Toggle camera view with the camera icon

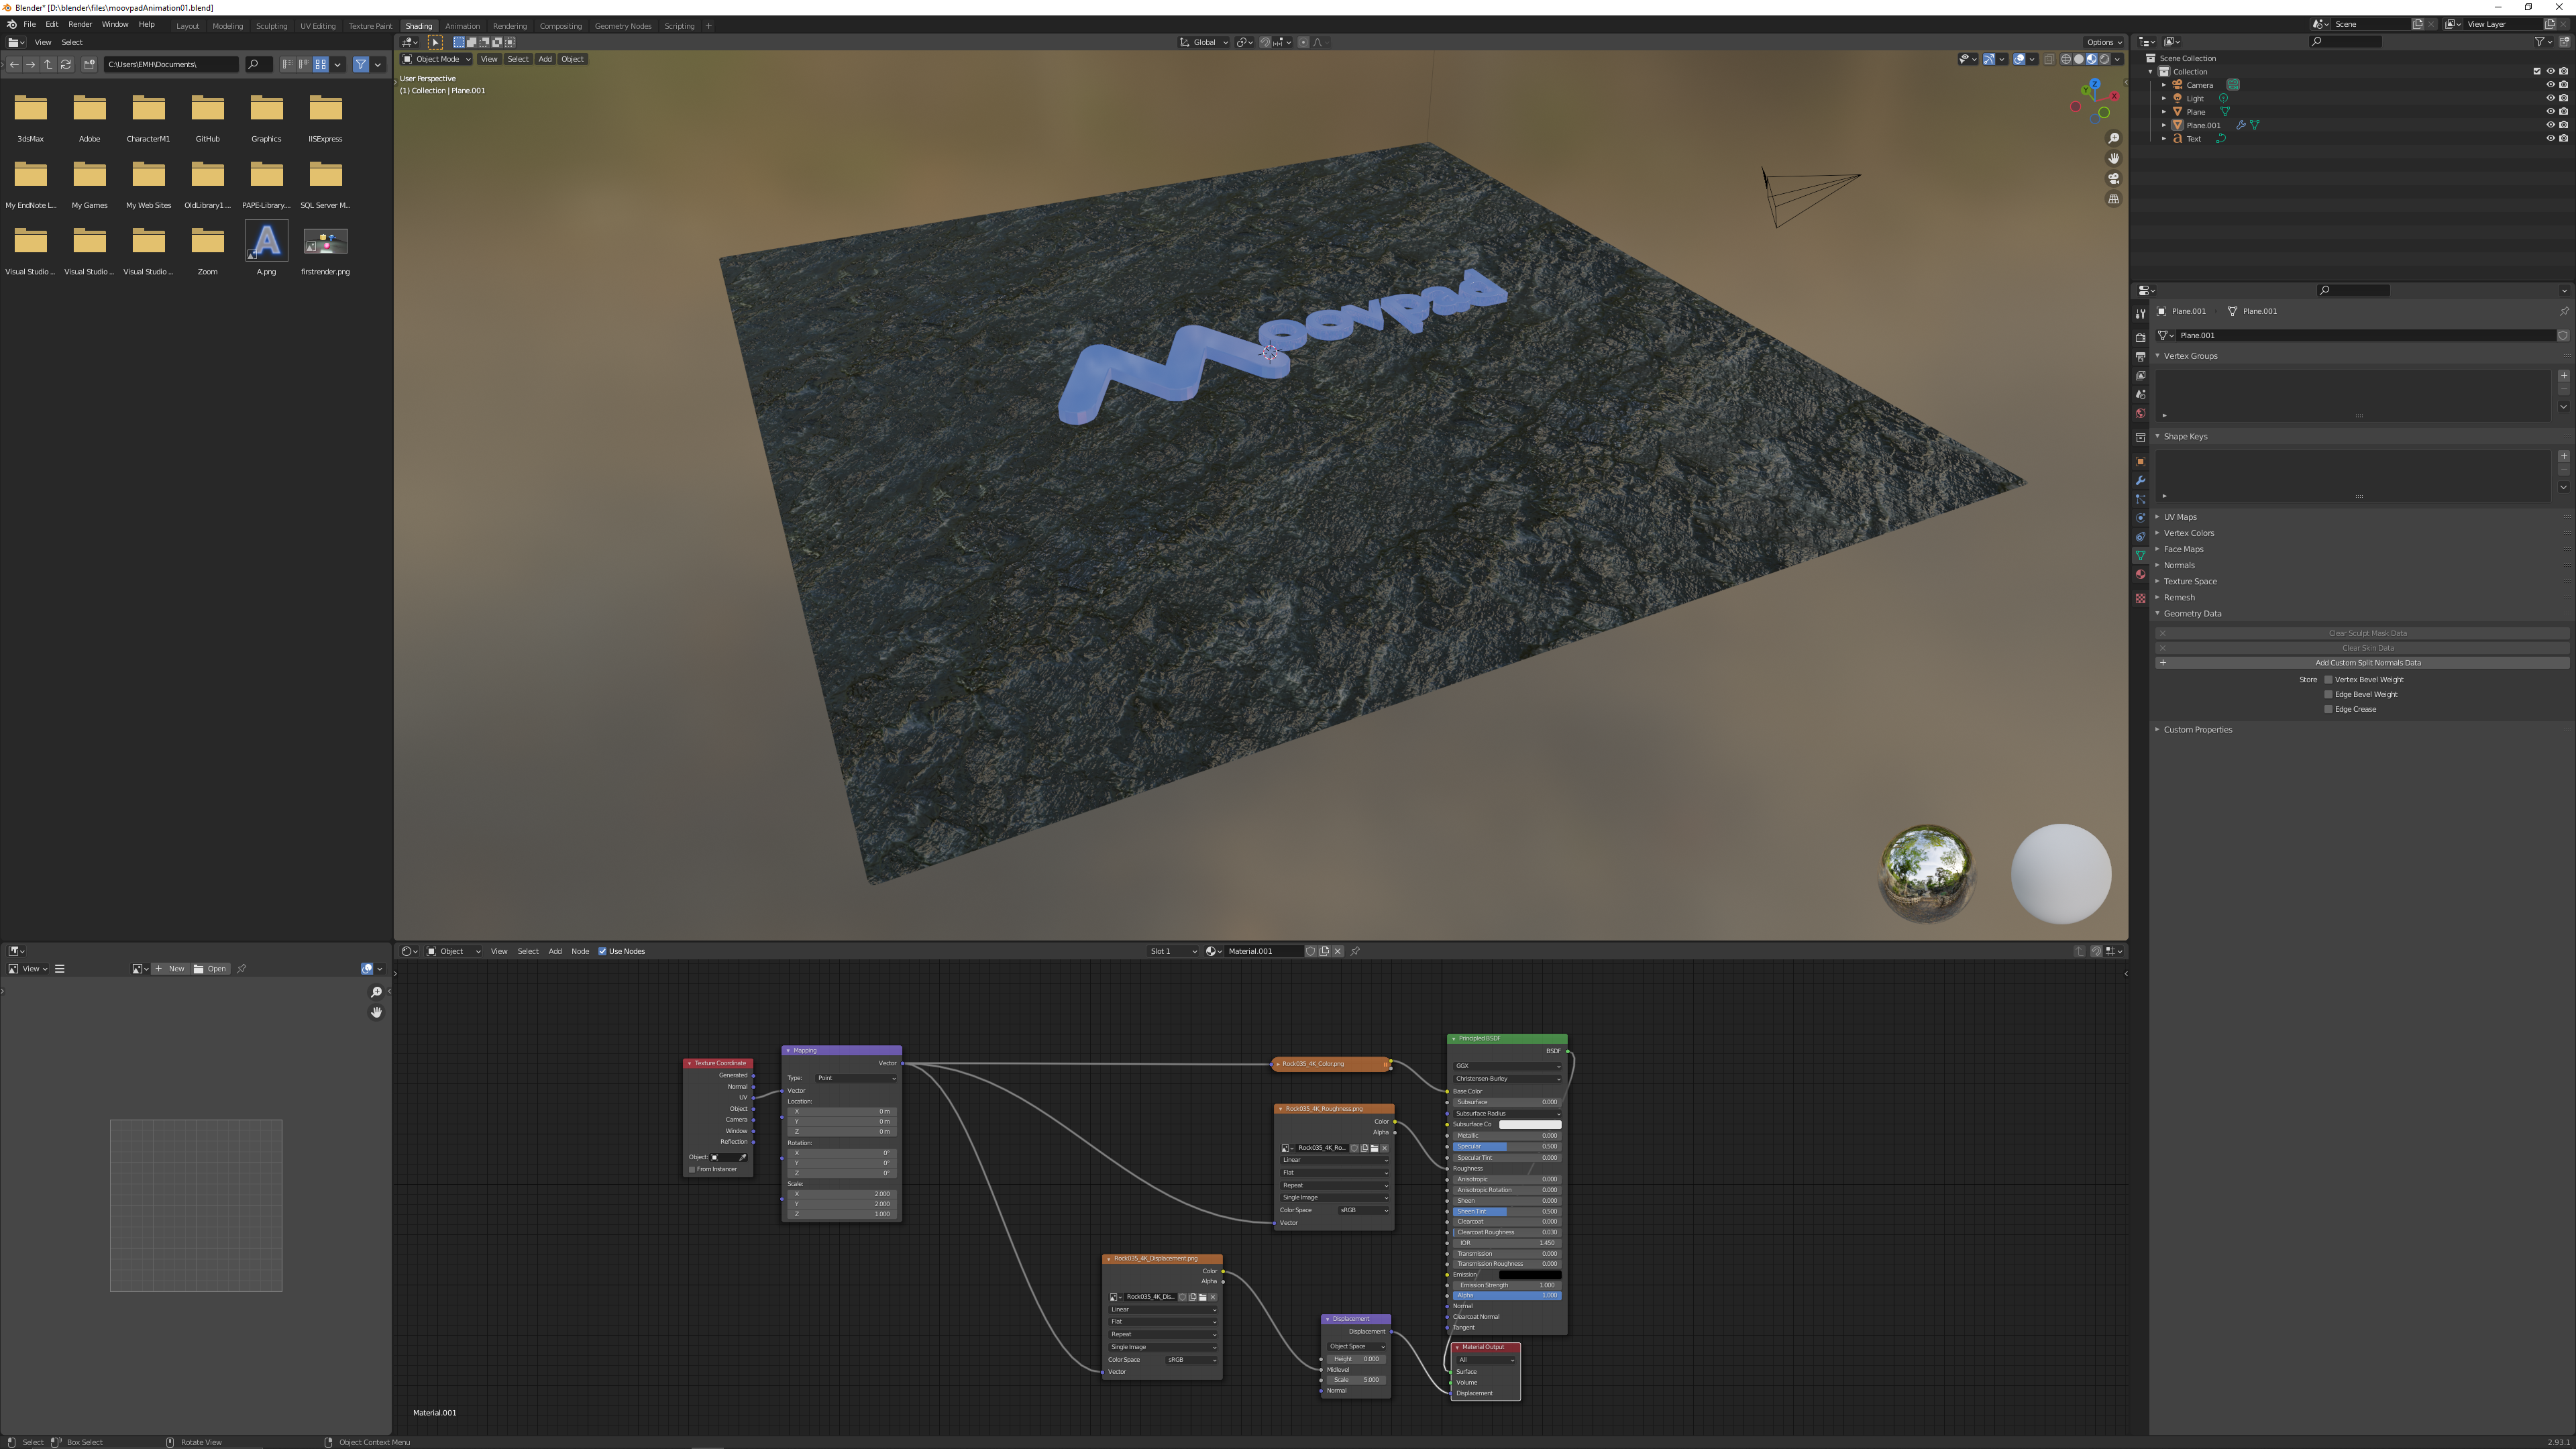[x=2113, y=179]
